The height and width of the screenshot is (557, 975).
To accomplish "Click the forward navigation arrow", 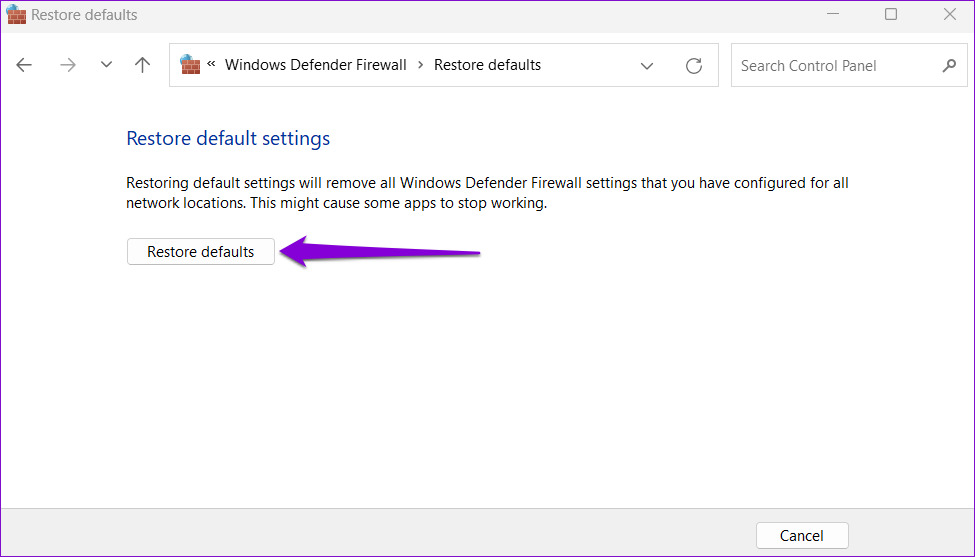I will point(67,65).
